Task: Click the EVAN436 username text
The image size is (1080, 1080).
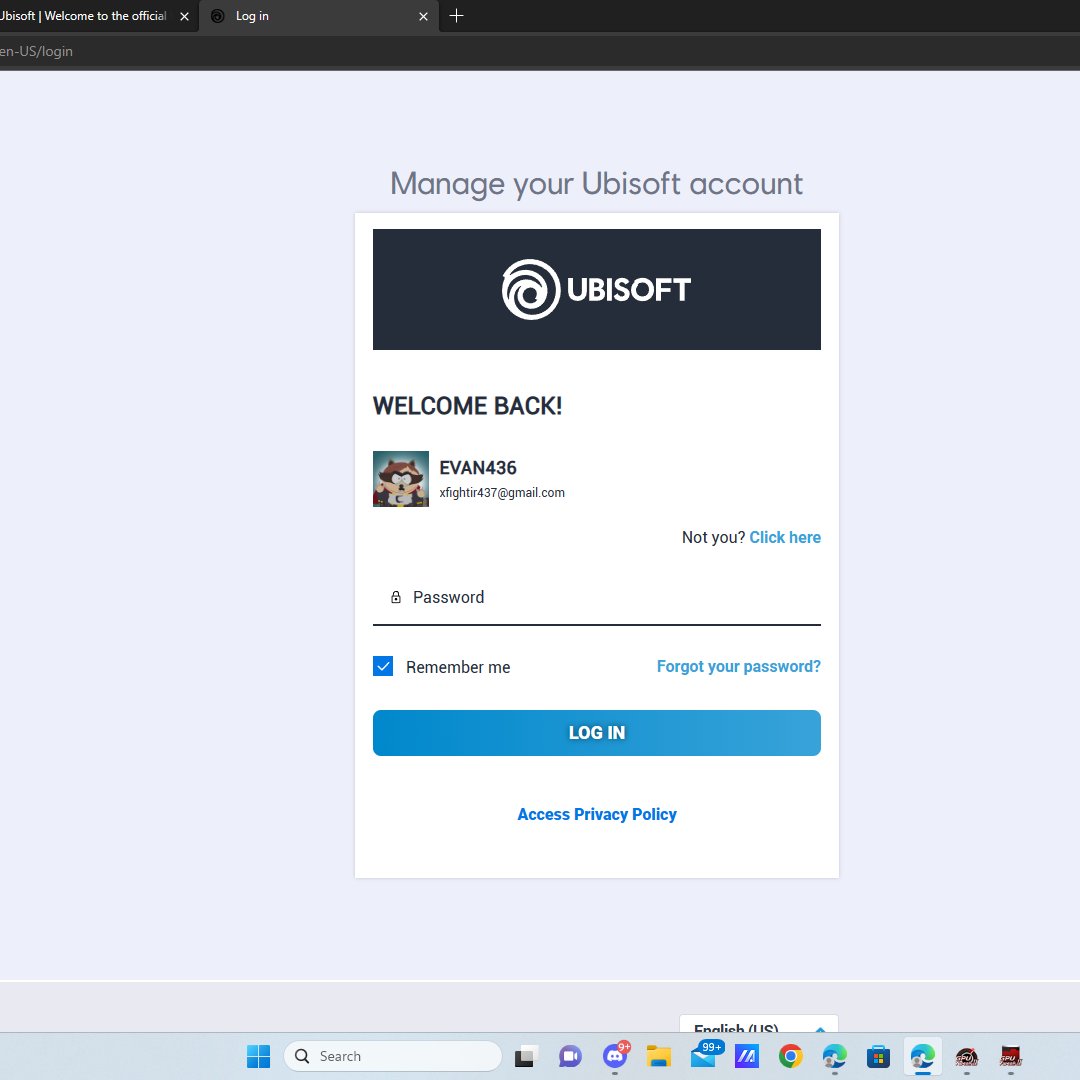Action: tap(477, 468)
